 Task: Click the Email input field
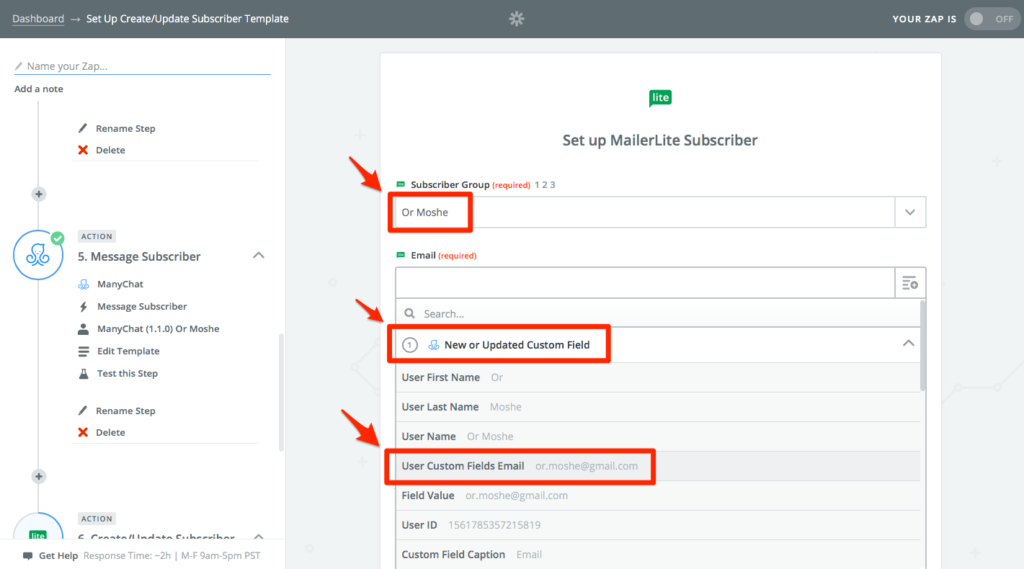(645, 283)
